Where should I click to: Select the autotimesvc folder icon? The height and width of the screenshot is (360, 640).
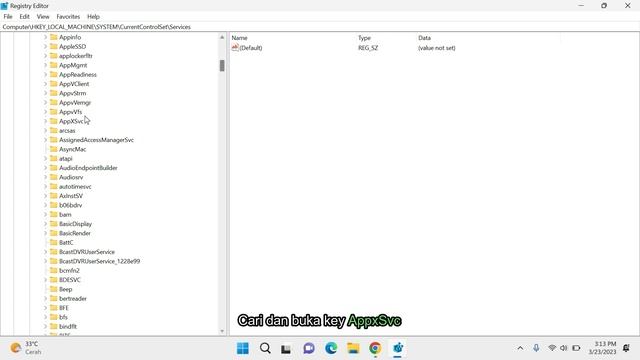point(53,187)
